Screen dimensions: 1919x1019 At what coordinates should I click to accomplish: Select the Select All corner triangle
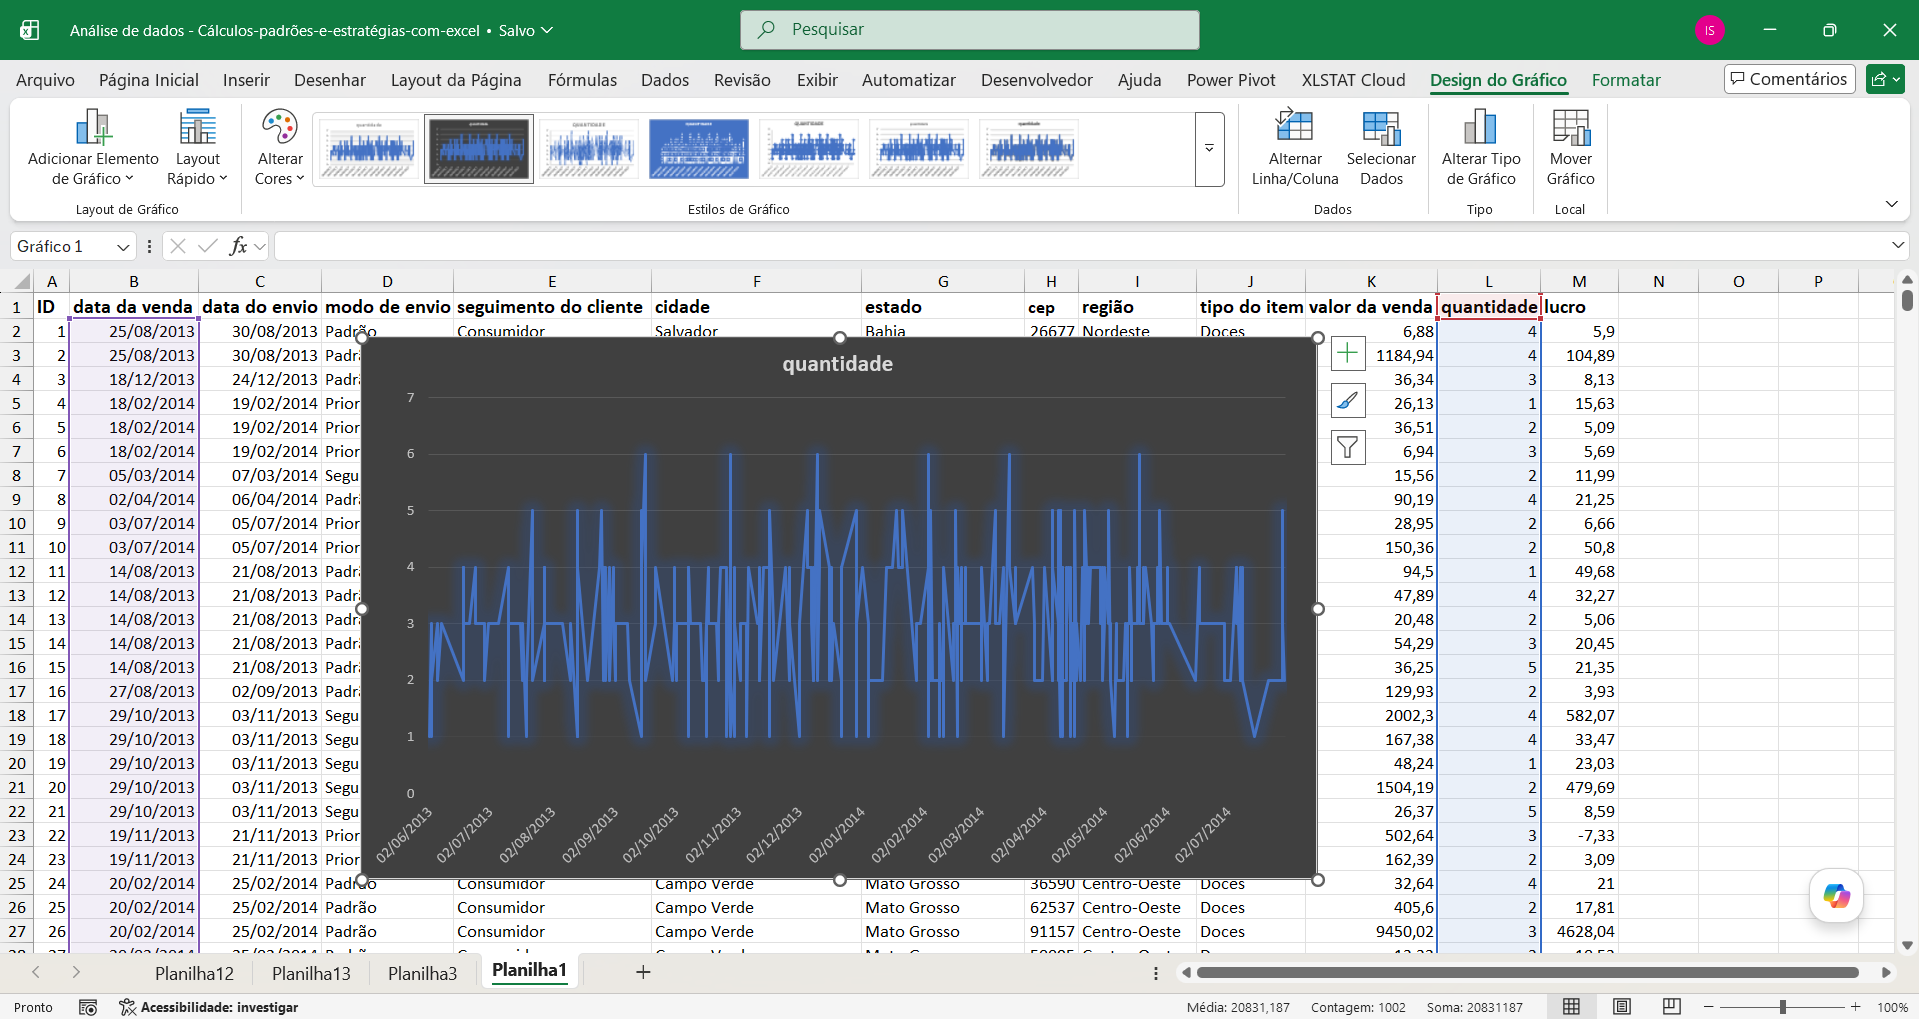(x=20, y=282)
